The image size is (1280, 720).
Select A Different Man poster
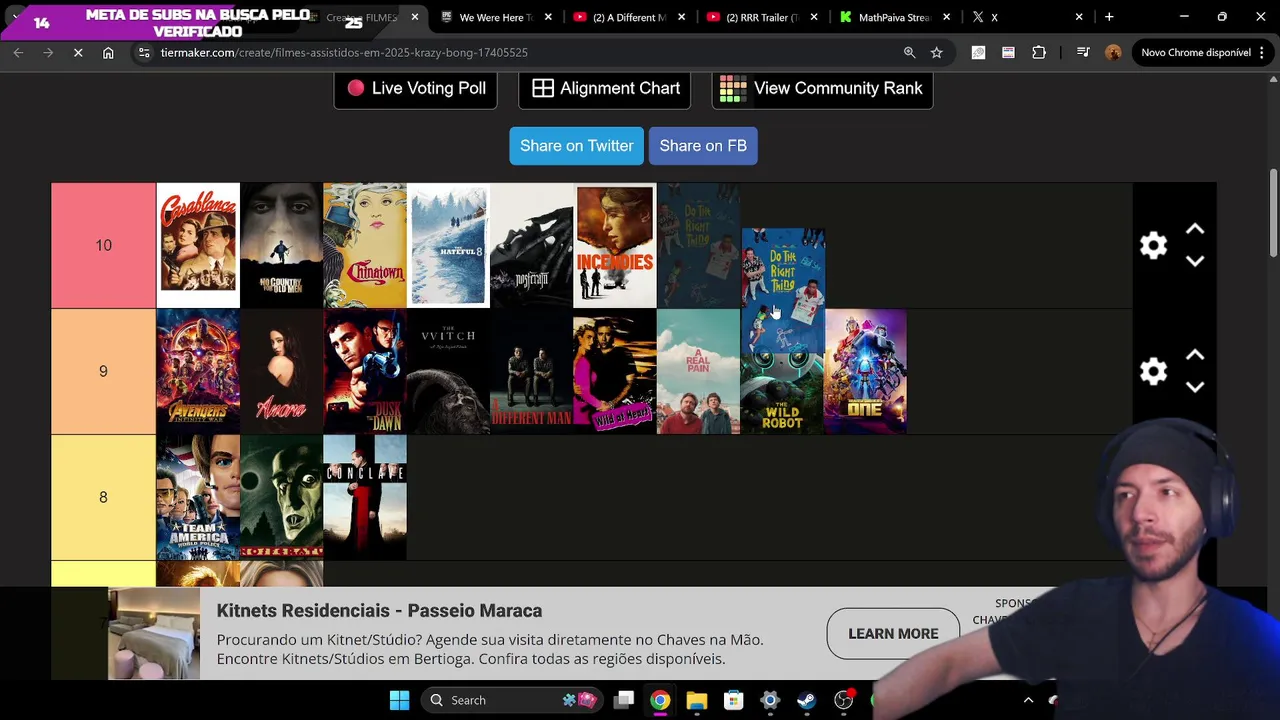pyautogui.click(x=531, y=371)
